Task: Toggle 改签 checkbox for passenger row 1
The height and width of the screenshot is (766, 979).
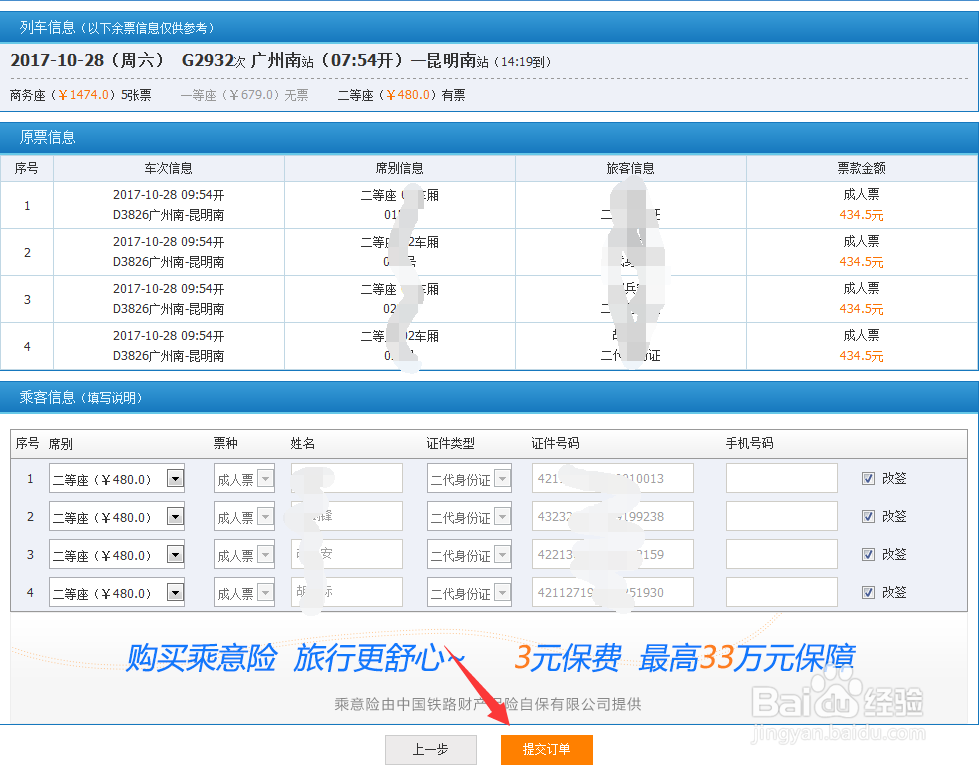Action: point(868,478)
